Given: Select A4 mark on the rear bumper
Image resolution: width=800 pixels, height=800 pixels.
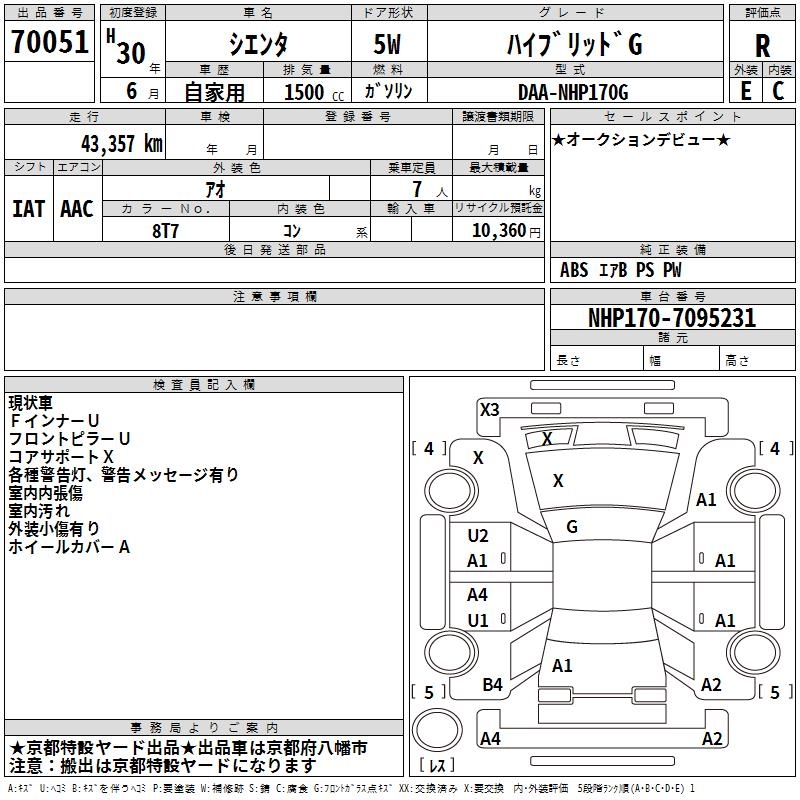Looking at the screenshot, I should [490, 738].
